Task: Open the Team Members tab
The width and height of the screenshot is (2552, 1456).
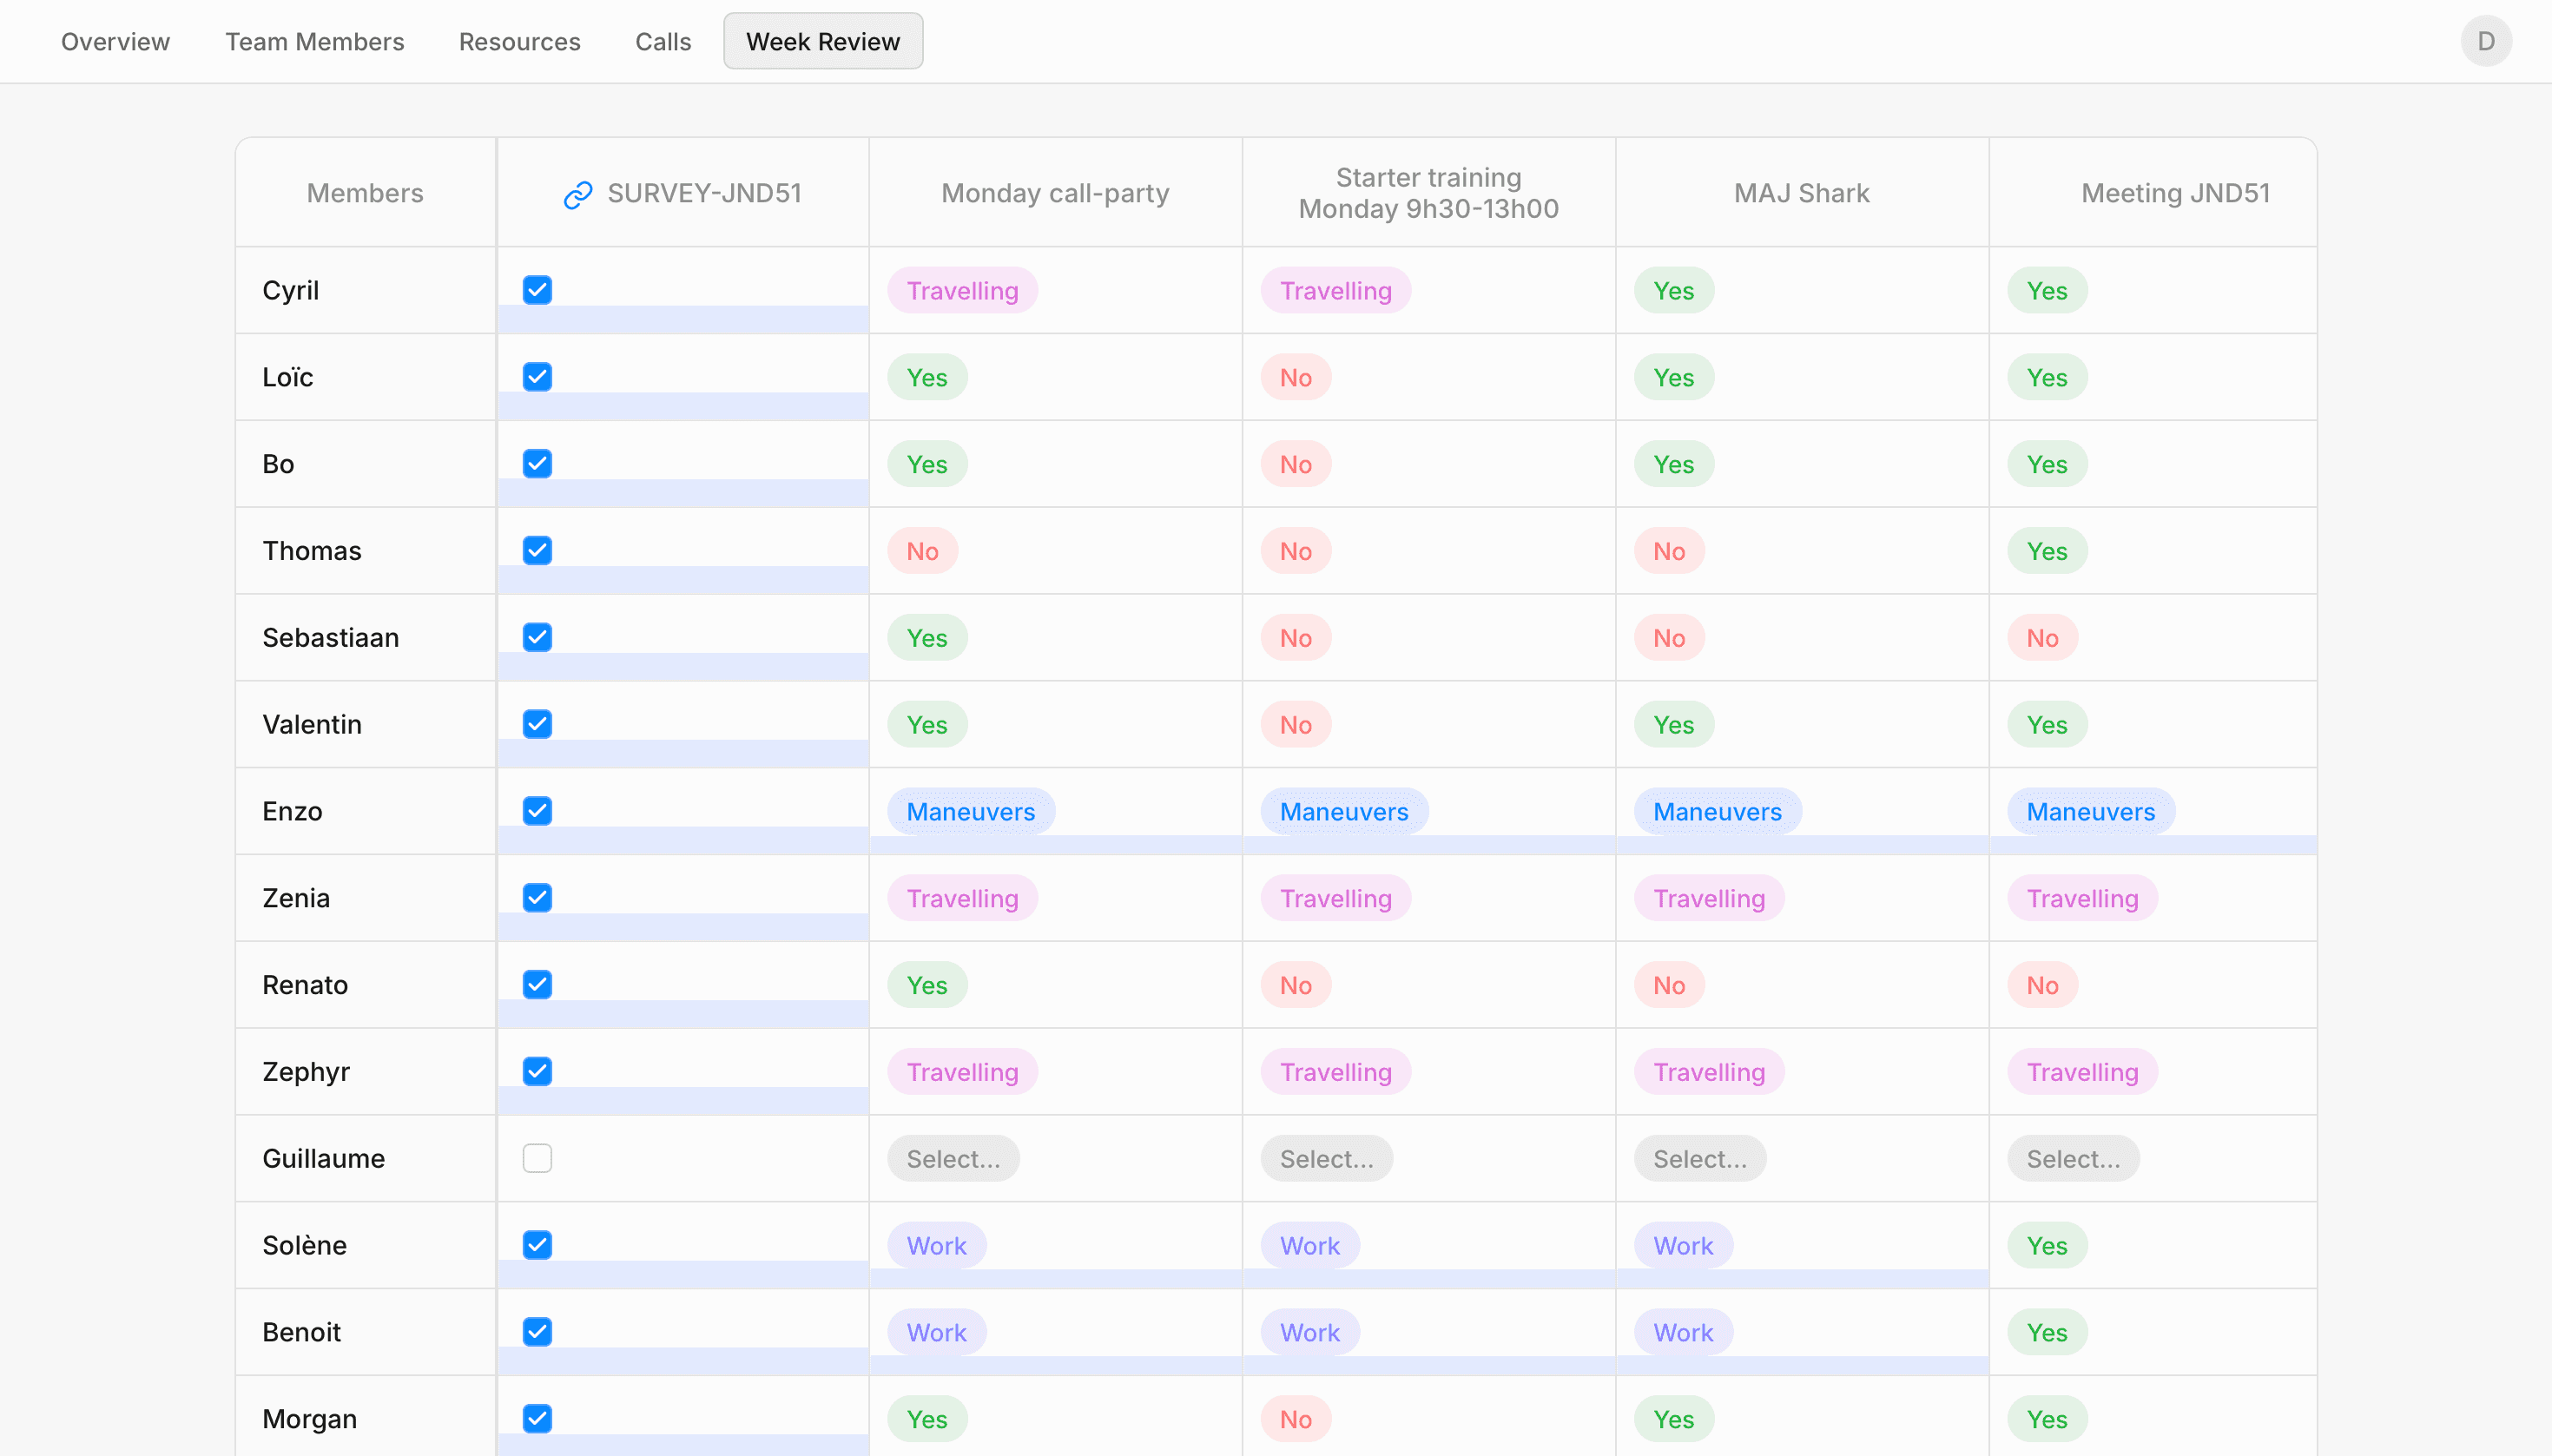Action: coord(314,41)
